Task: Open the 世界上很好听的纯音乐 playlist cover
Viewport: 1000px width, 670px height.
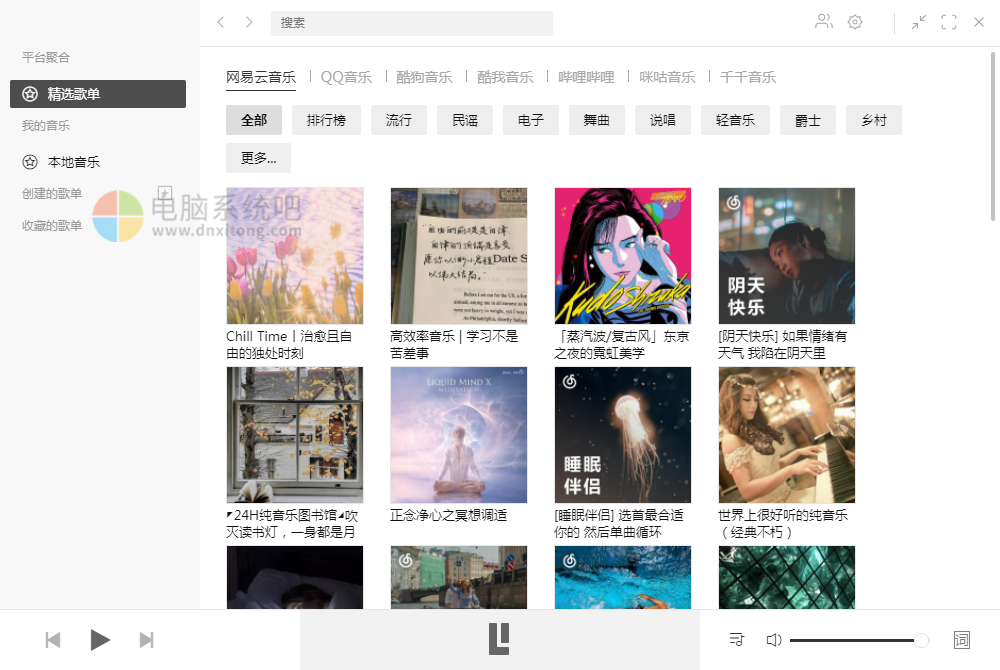Action: 786,435
